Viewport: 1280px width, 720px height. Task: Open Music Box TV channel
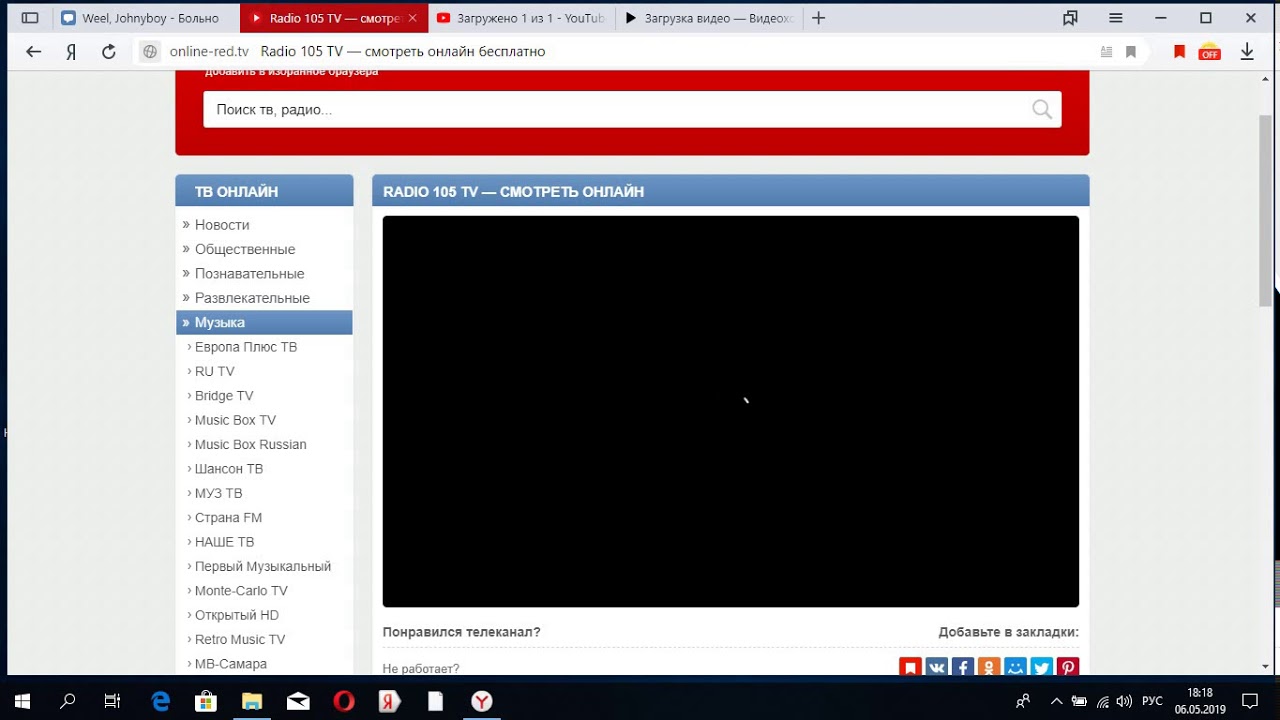[235, 420]
